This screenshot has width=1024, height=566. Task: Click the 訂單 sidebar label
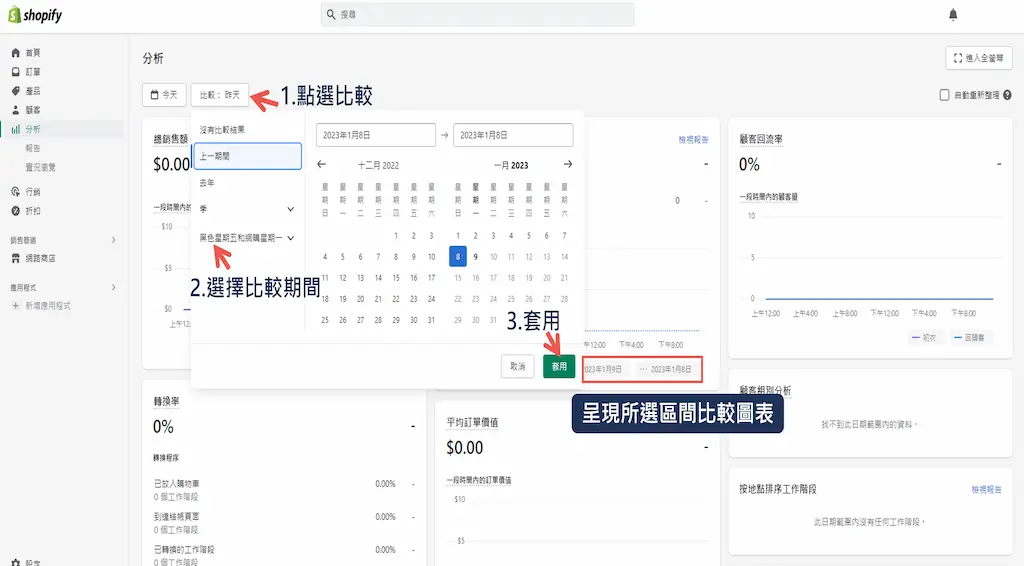pyautogui.click(x=33, y=71)
